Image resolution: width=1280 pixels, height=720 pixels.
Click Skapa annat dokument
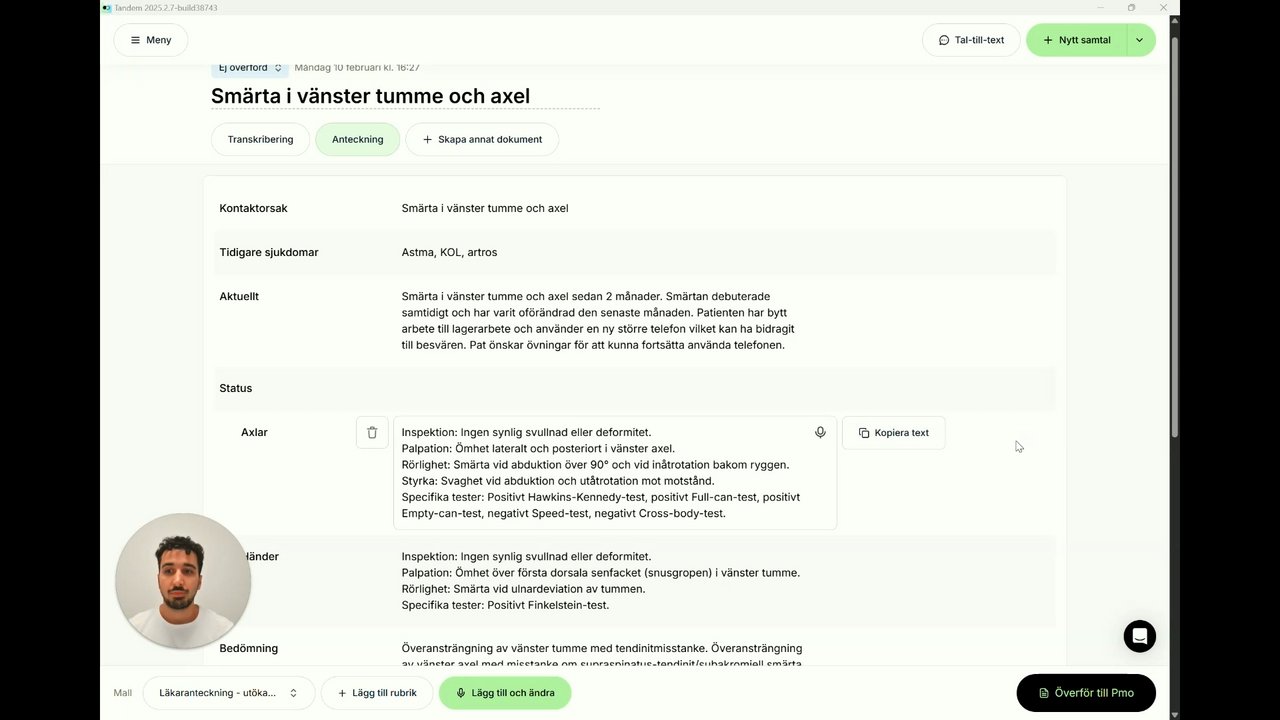click(x=482, y=139)
